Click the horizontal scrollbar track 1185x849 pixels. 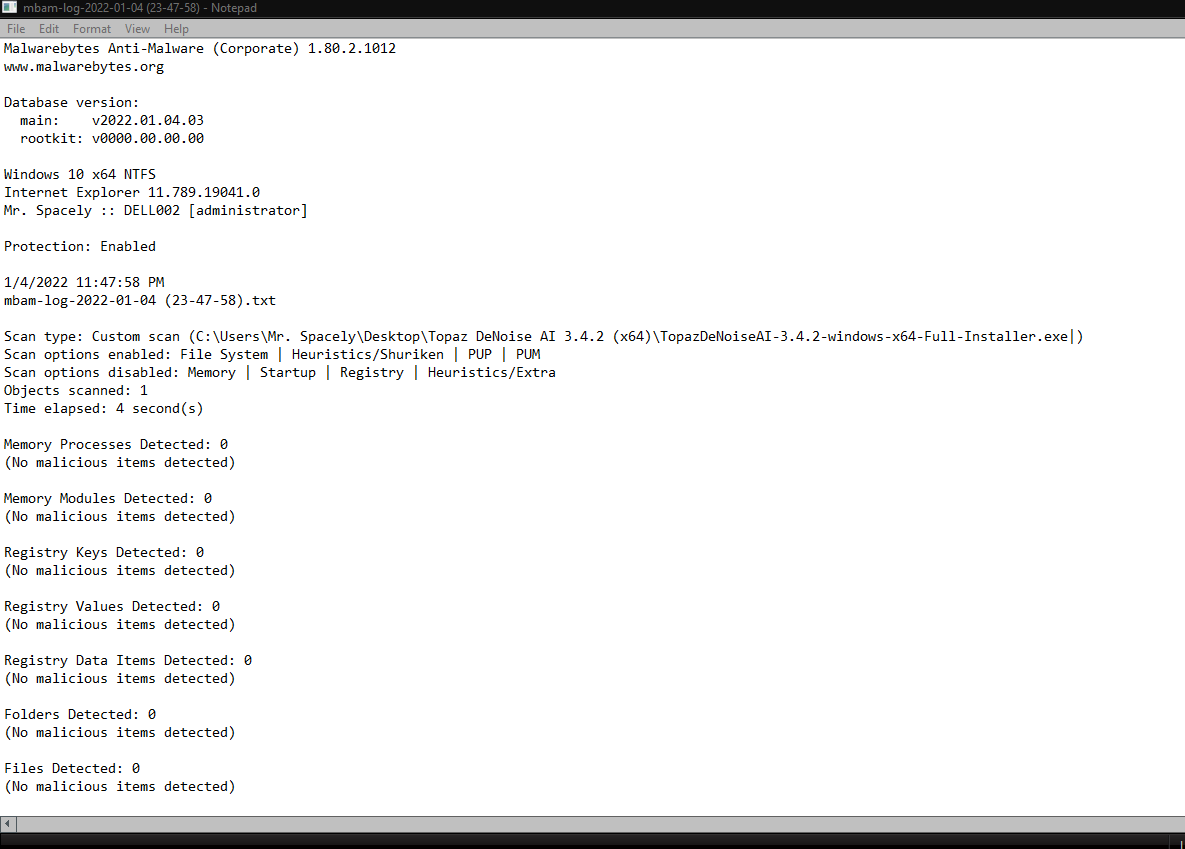pos(600,823)
